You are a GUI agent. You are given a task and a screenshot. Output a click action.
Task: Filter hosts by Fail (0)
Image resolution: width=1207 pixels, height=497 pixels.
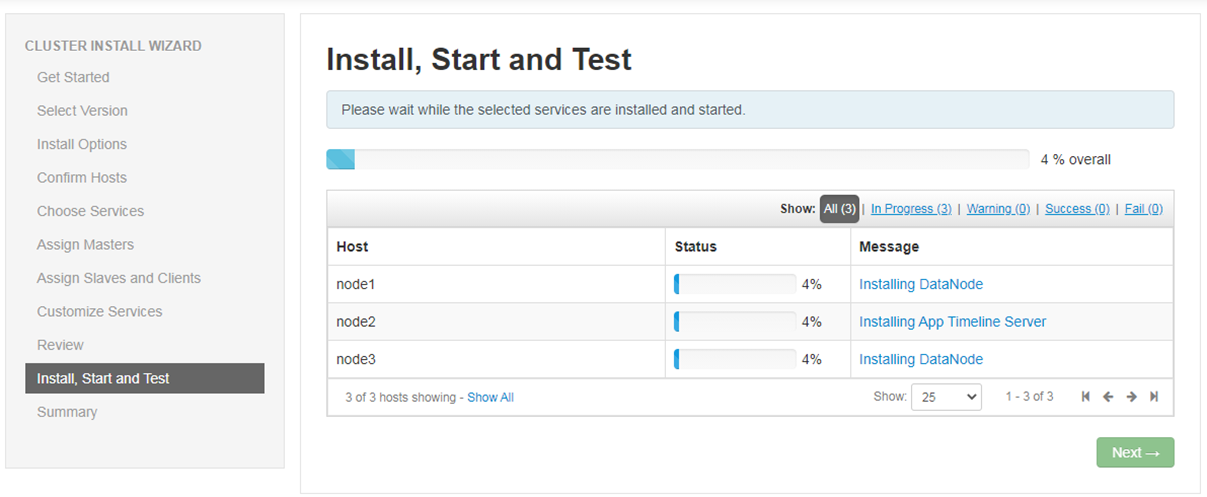point(1143,209)
